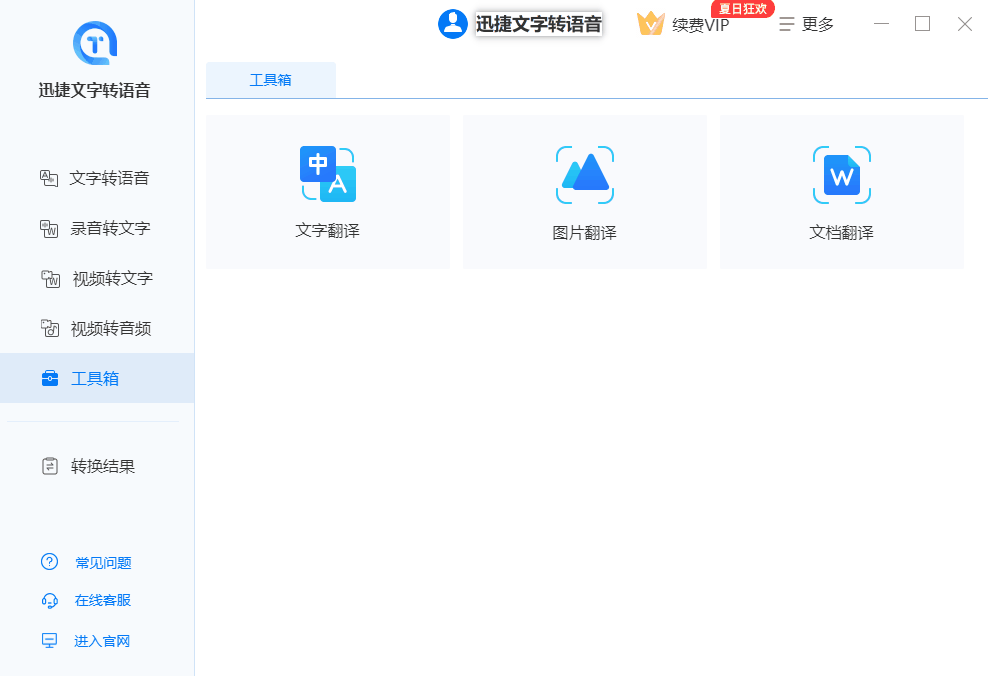Image resolution: width=998 pixels, height=676 pixels.
Task: Close the application window
Action: click(x=965, y=24)
